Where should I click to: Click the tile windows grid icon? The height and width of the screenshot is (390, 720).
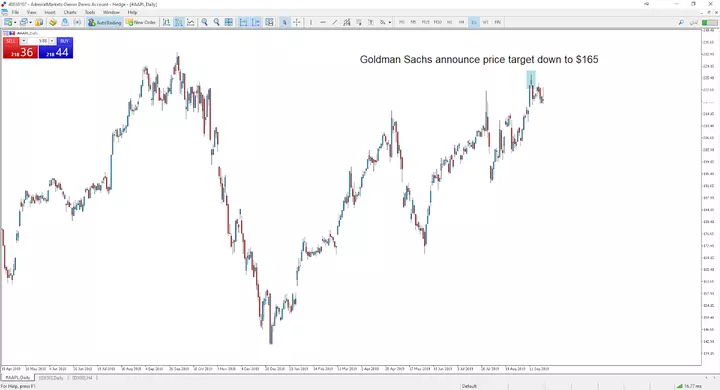[229, 22]
